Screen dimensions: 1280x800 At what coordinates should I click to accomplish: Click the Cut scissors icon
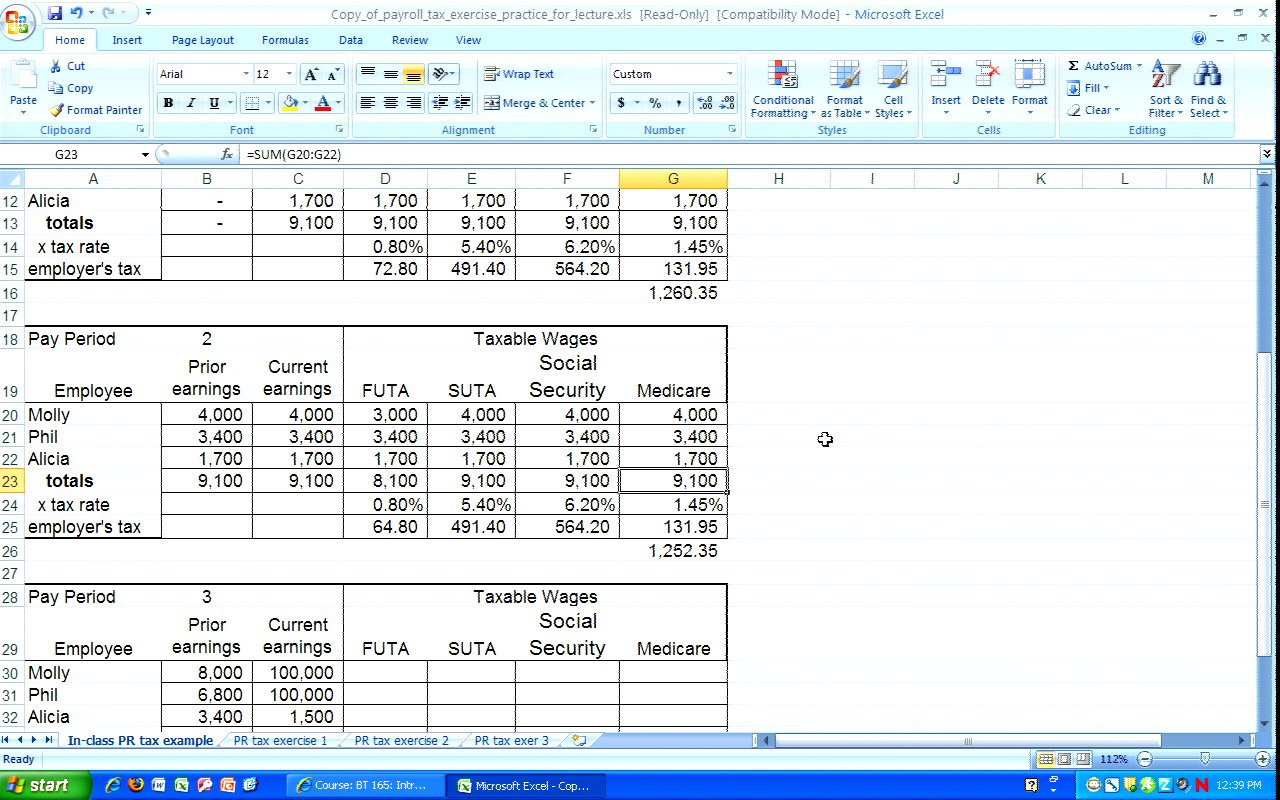[57, 66]
